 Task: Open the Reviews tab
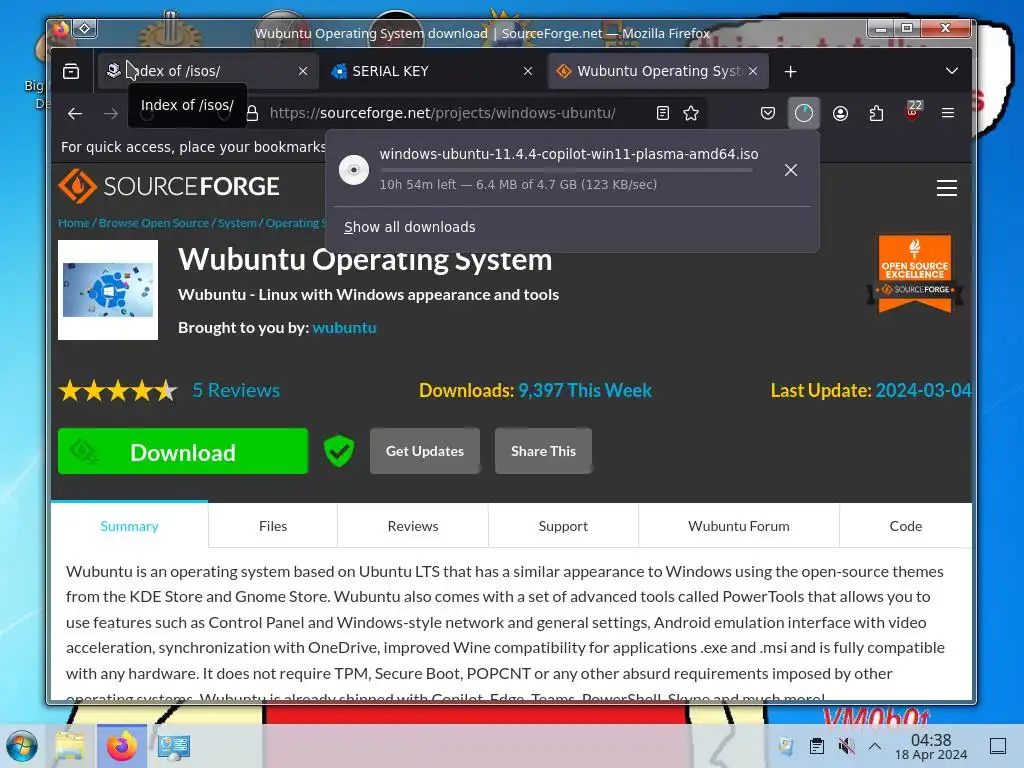(x=413, y=526)
